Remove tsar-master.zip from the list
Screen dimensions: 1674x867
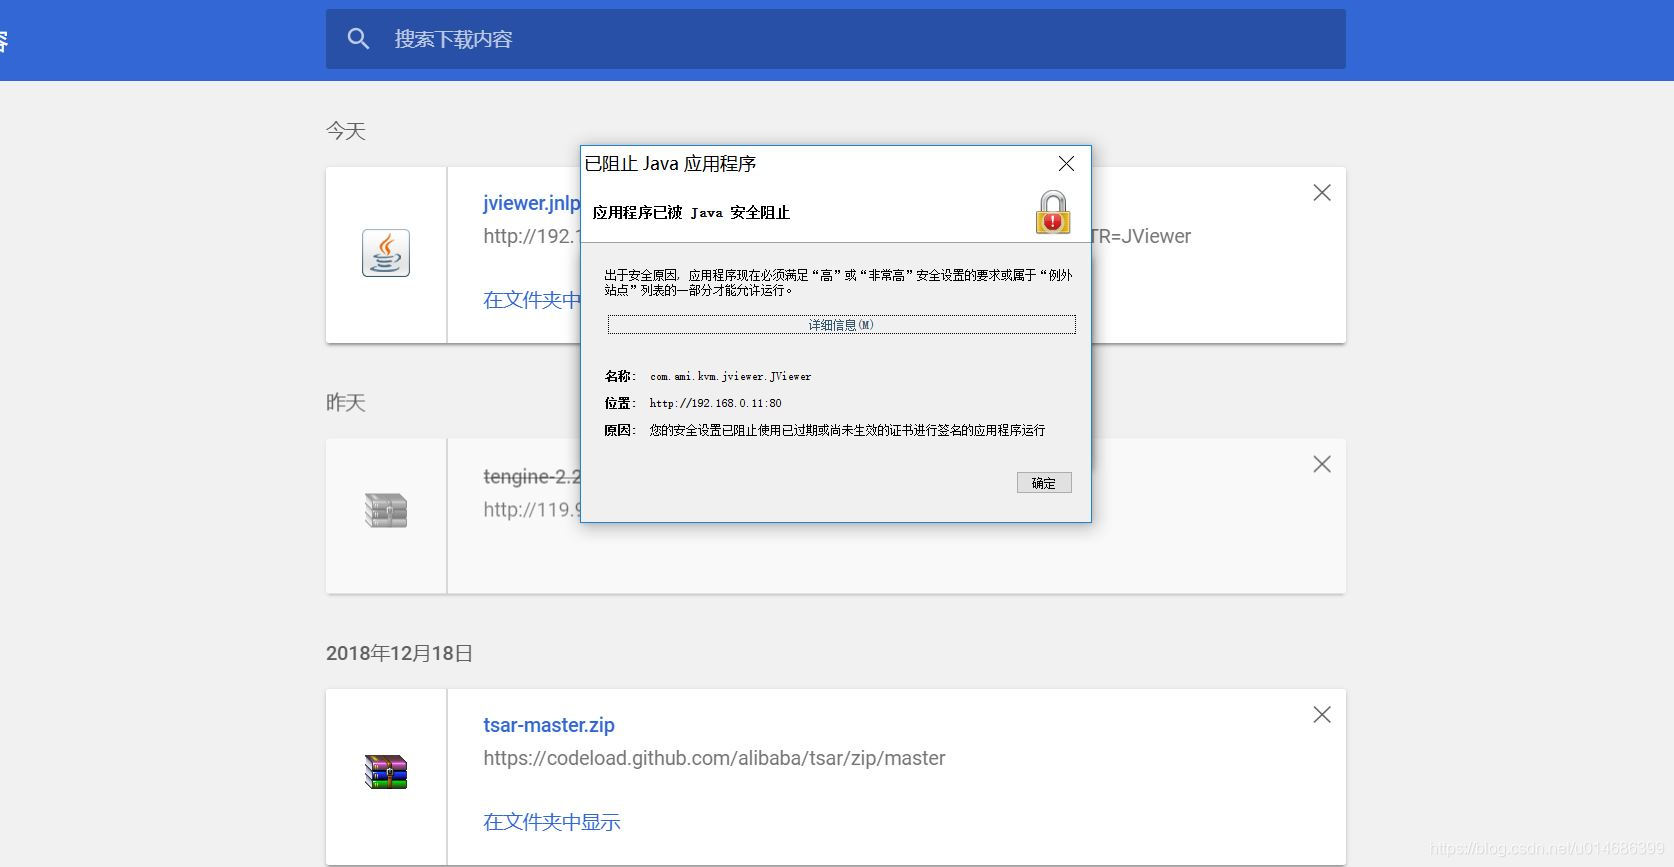point(1322,715)
